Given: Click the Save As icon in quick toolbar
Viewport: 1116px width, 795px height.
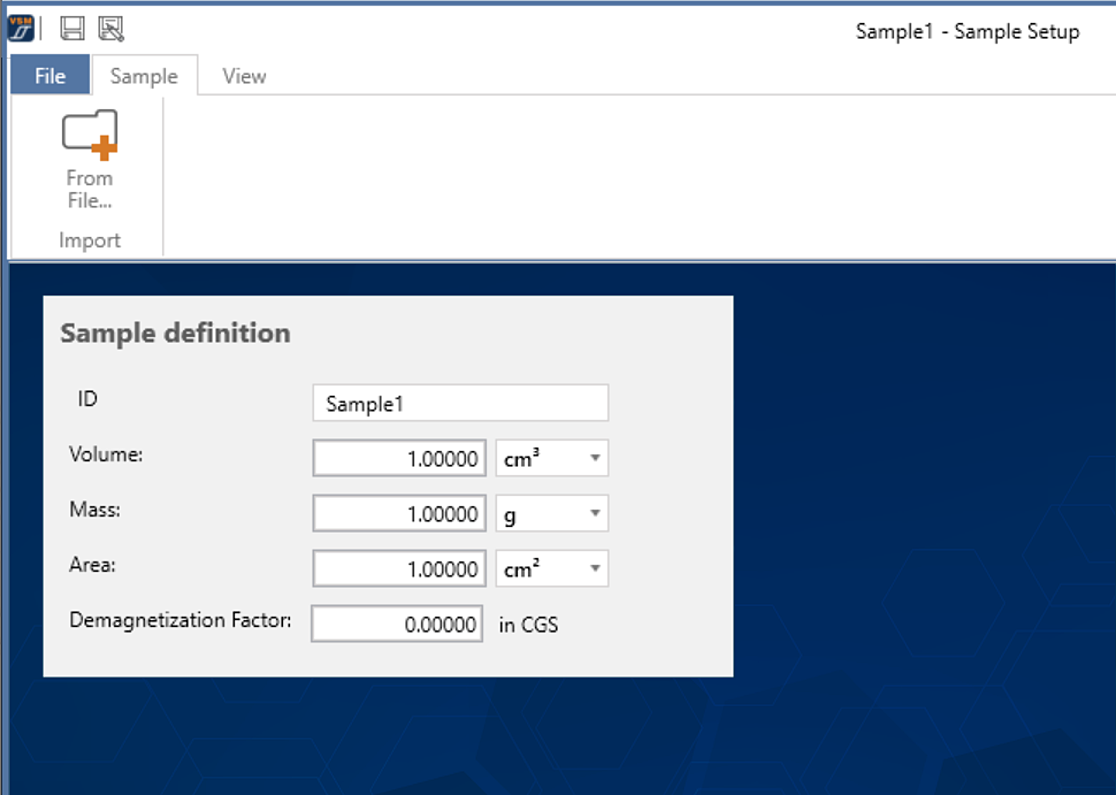Looking at the screenshot, I should [111, 28].
